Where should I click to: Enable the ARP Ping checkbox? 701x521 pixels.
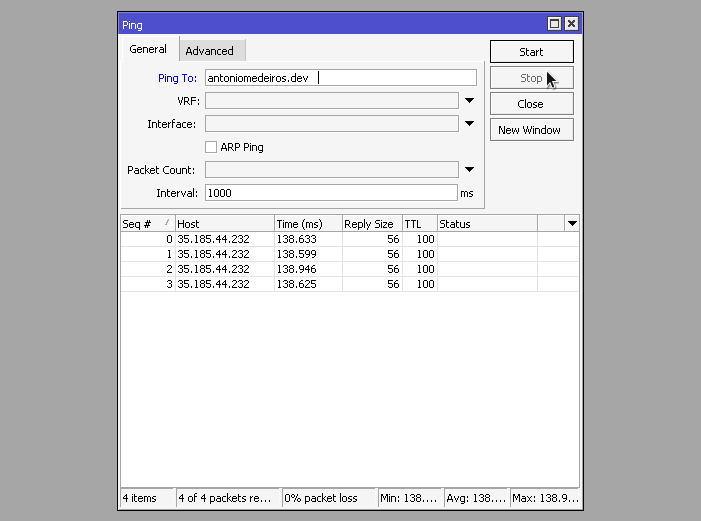pos(211,147)
